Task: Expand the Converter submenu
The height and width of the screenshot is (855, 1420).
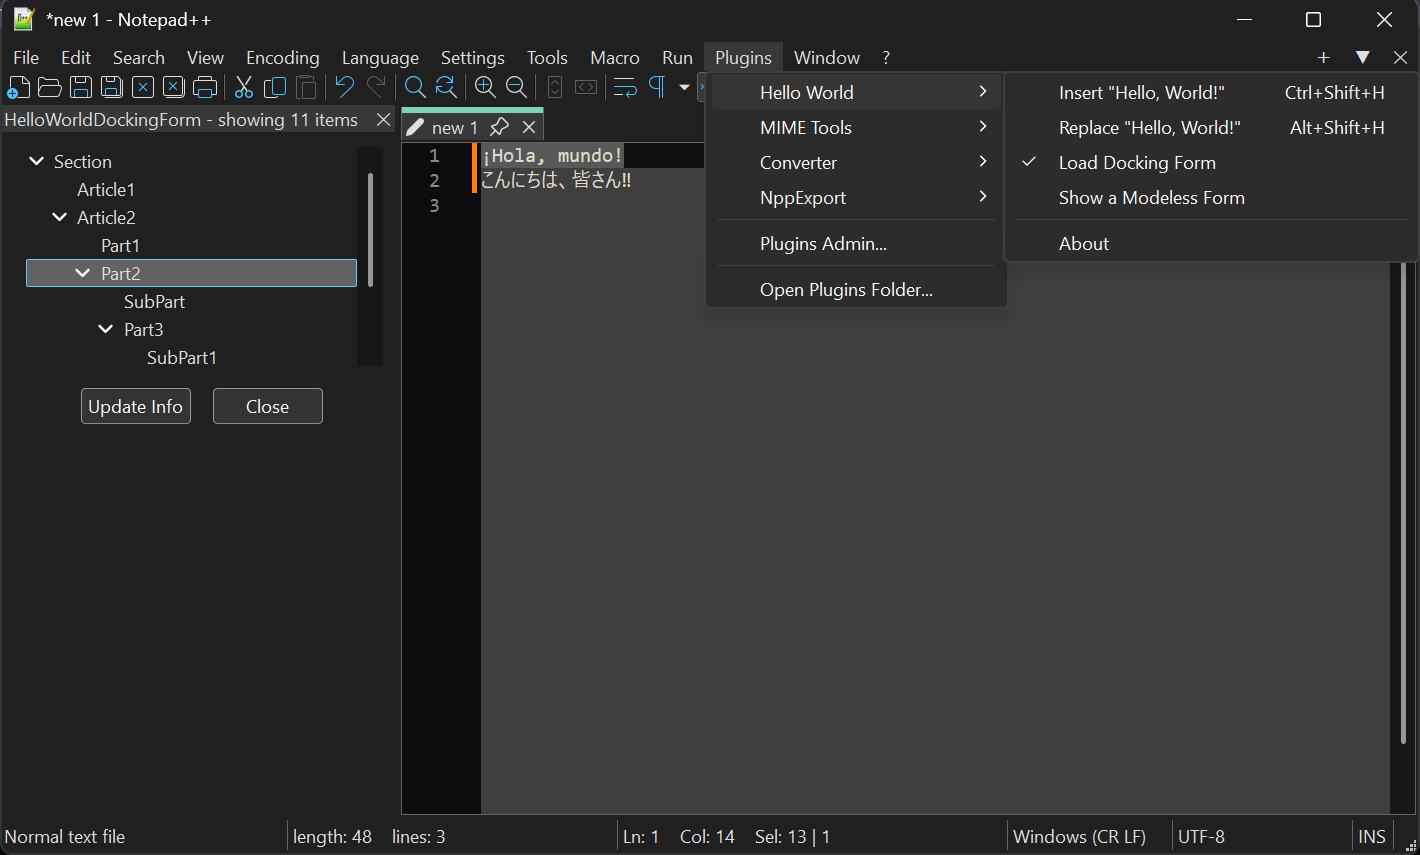Action: click(856, 163)
